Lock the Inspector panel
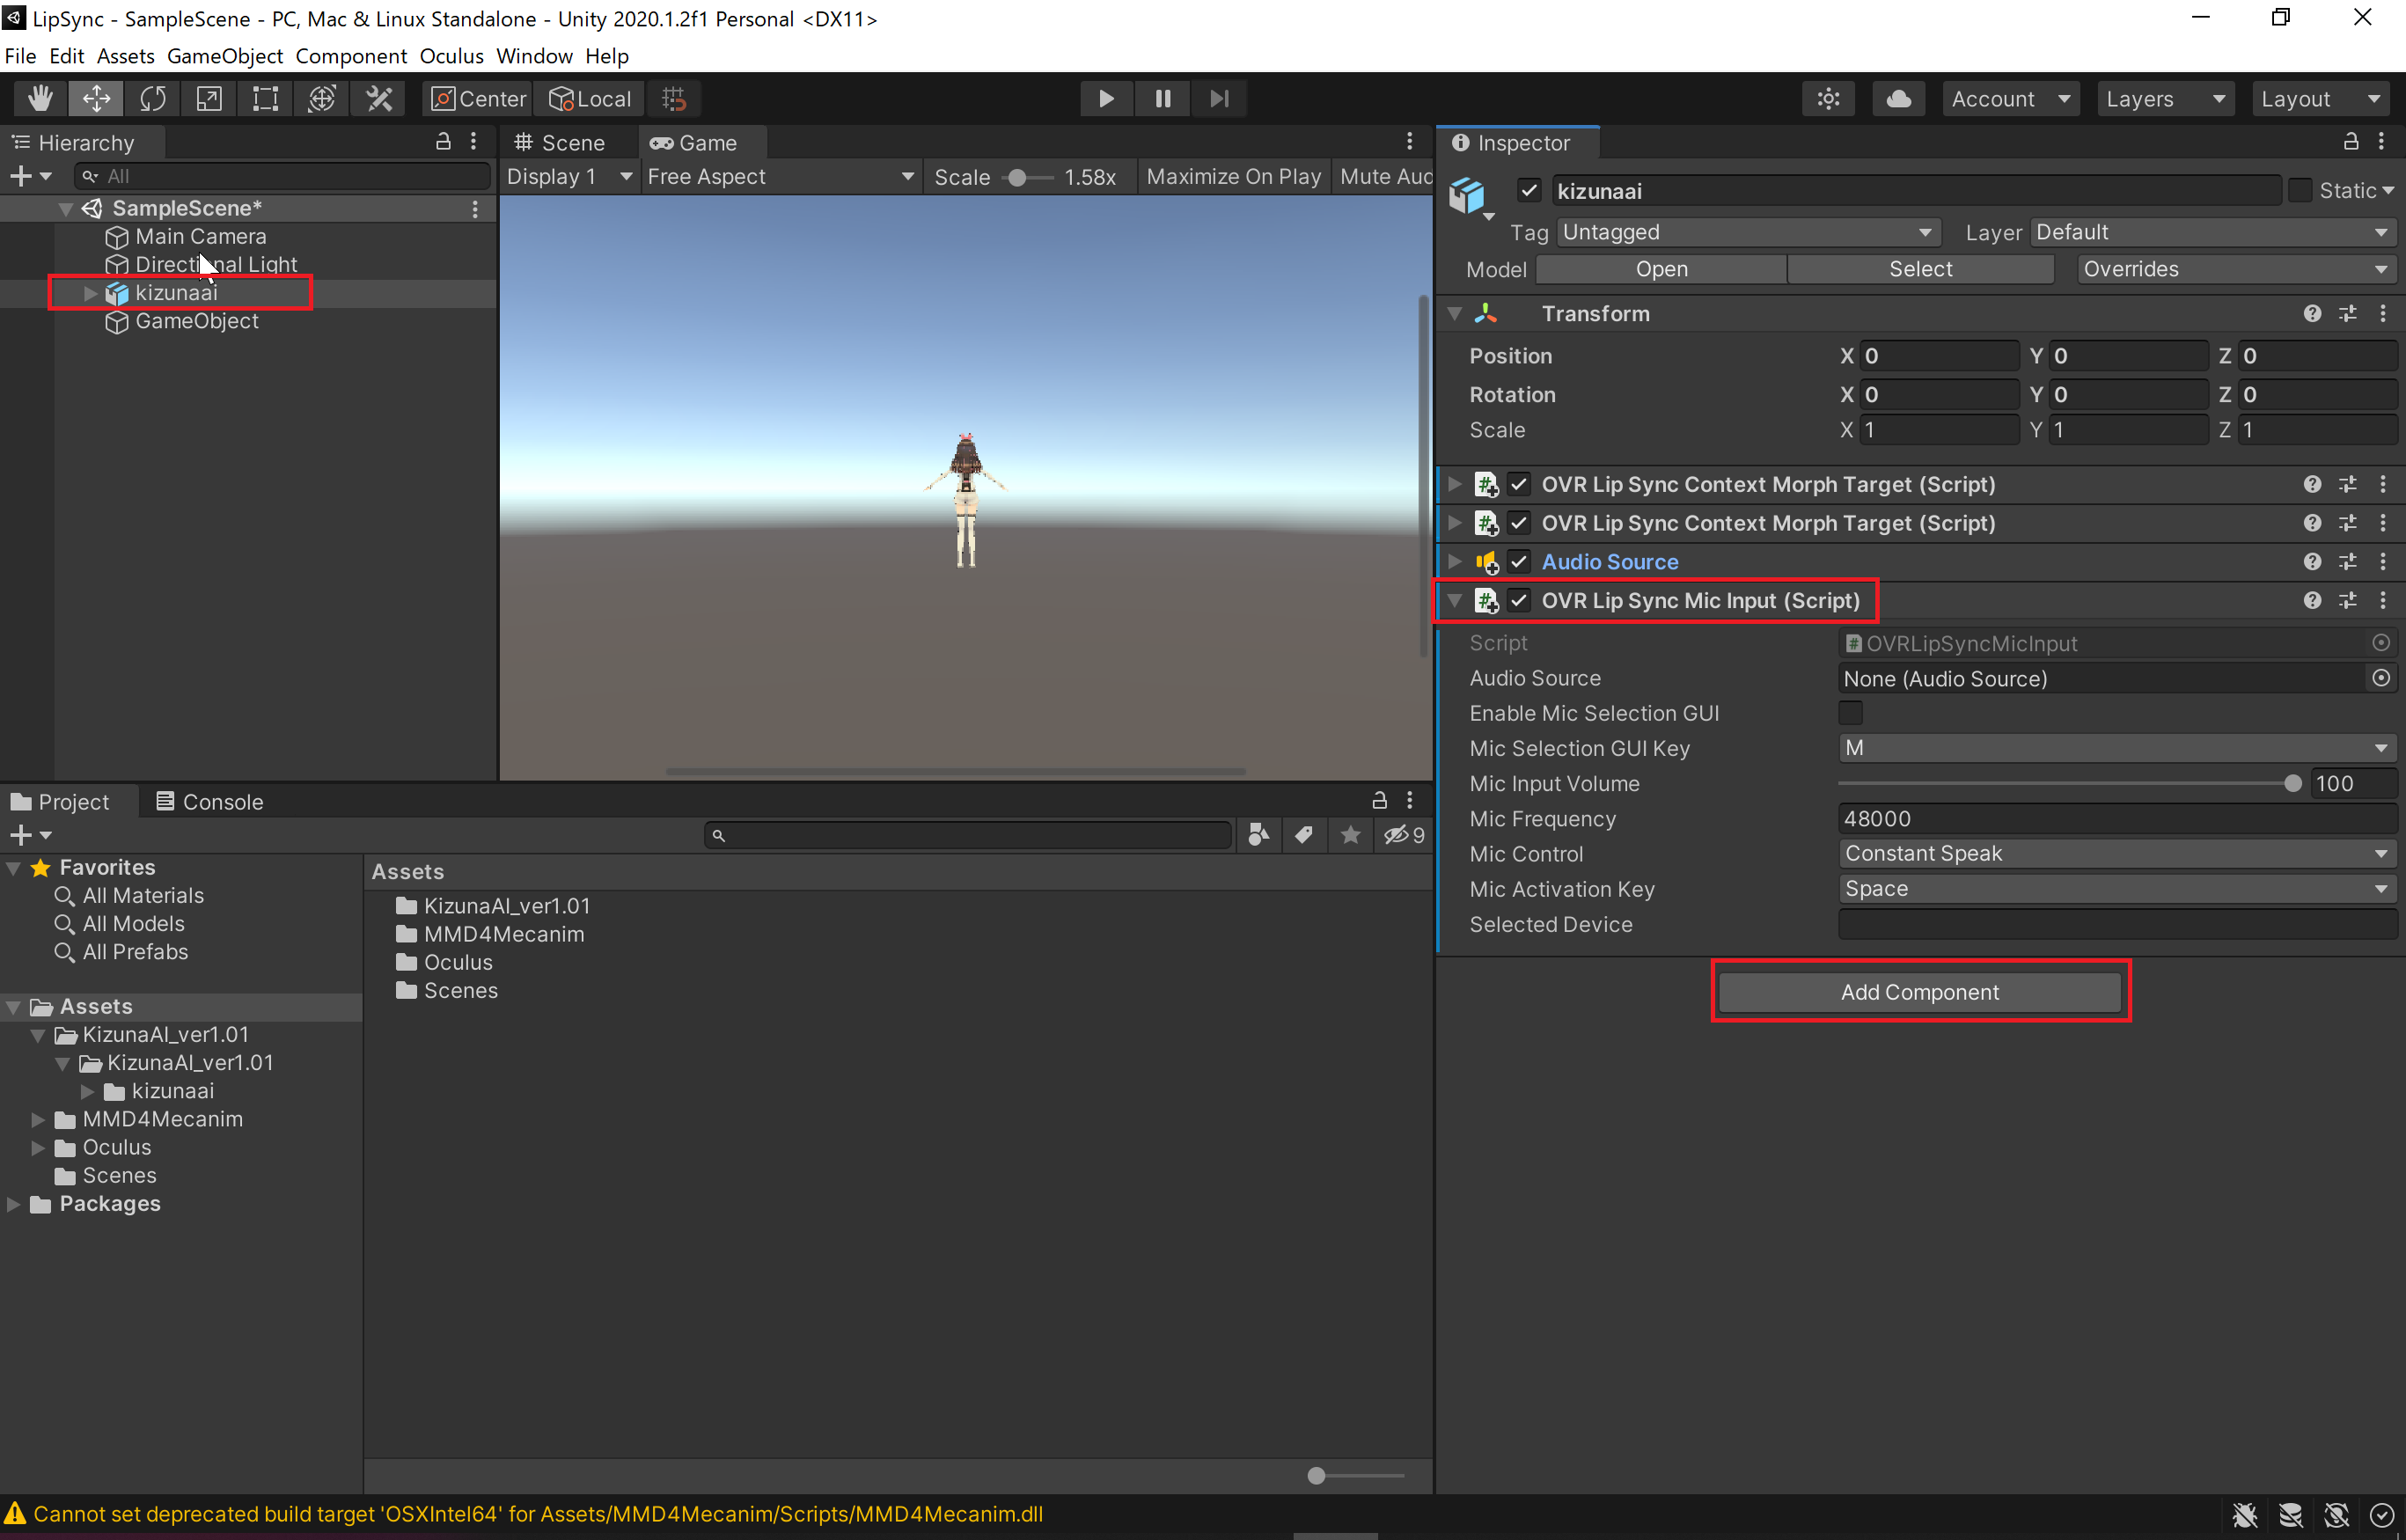This screenshot has height=1540, width=2406. [x=2351, y=142]
